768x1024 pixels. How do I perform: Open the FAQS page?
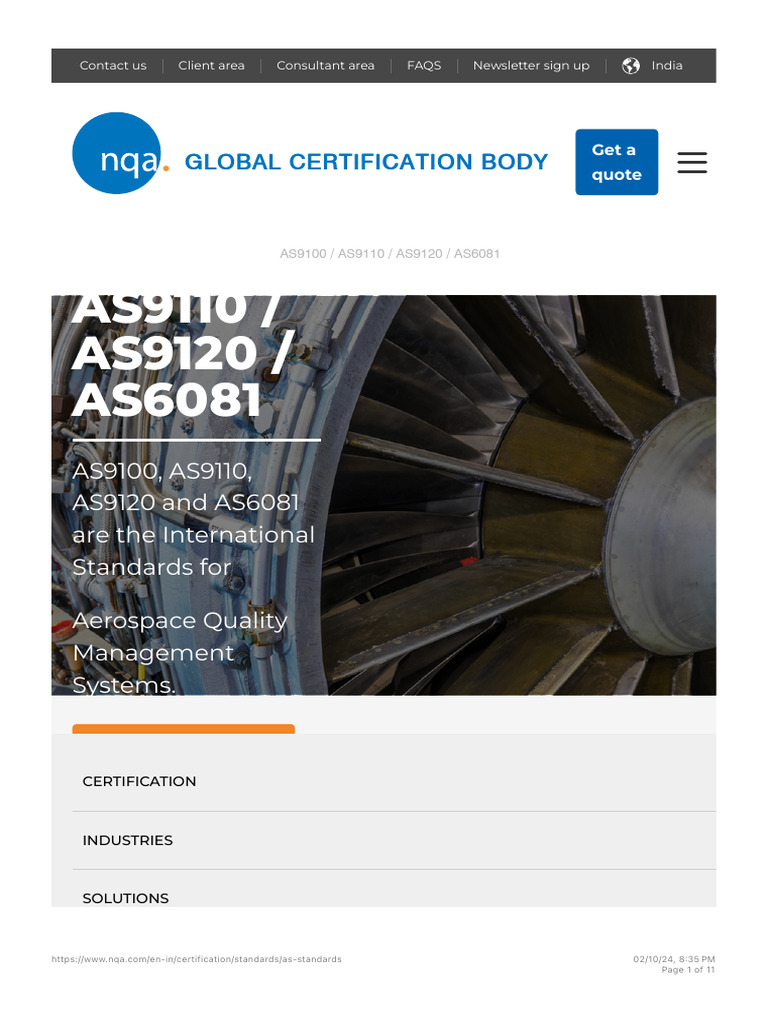(x=424, y=65)
